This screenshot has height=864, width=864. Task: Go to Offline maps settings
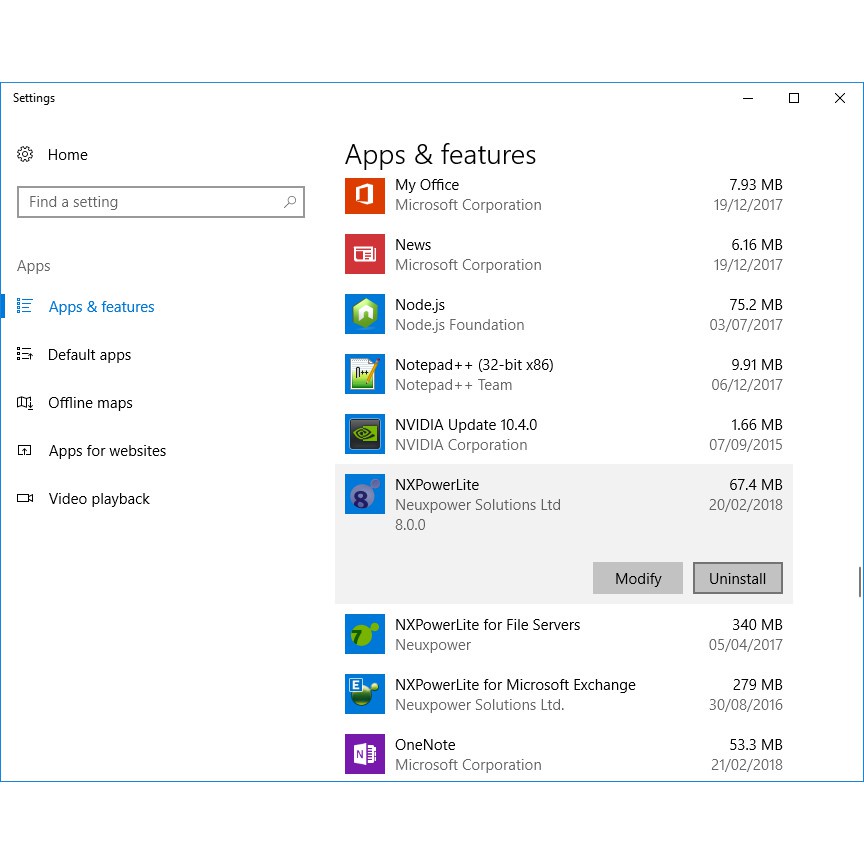coord(90,403)
